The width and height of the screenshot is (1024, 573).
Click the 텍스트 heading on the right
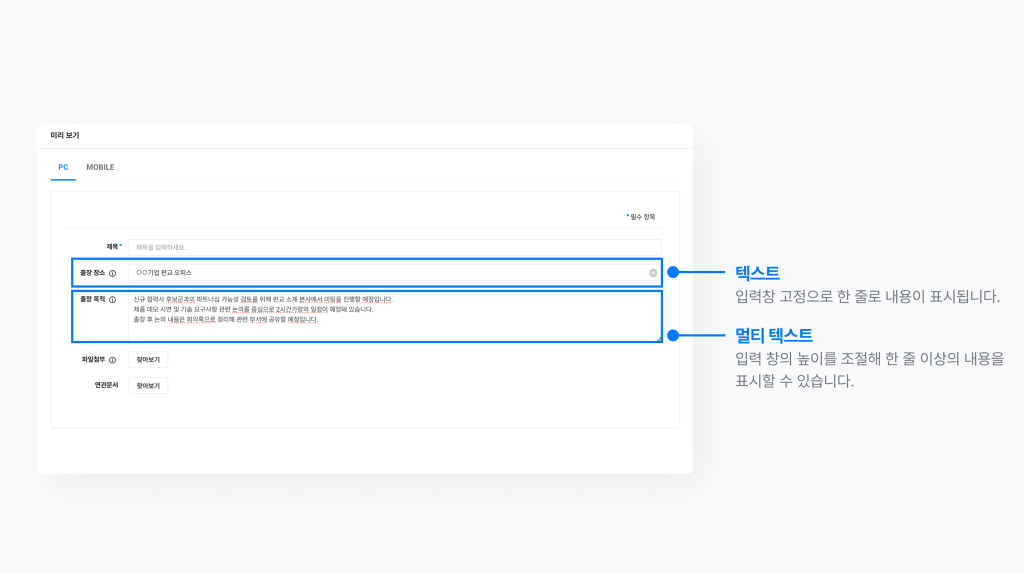tap(758, 272)
